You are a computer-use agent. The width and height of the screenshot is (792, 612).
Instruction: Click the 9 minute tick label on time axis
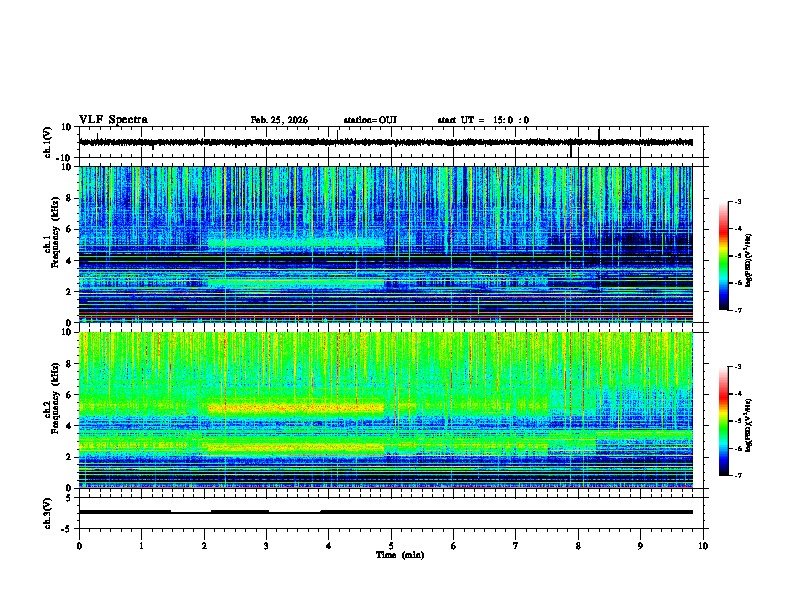coord(640,546)
